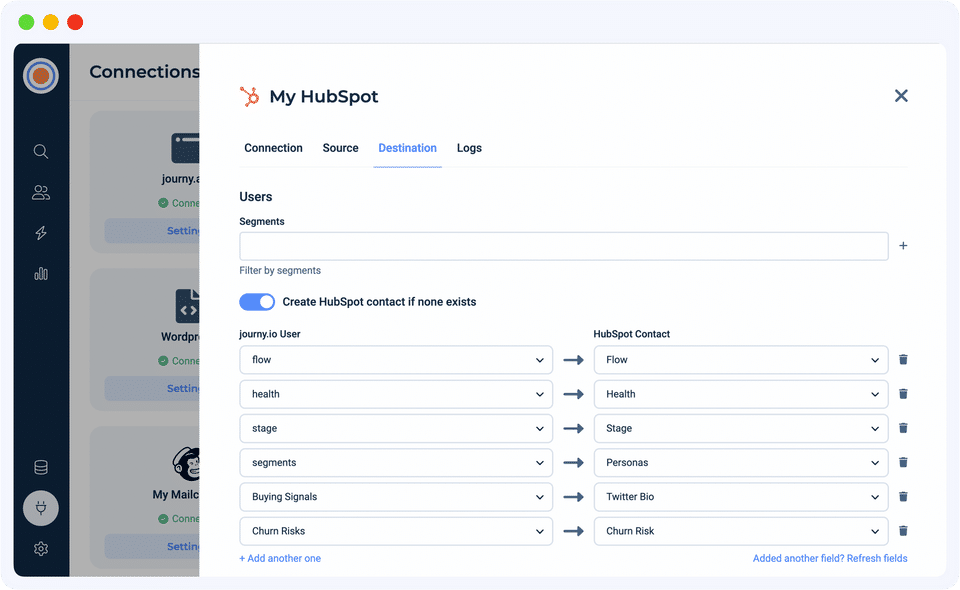This screenshot has width=960, height=590.
Task: Switch to the Source tab
Action: click(x=340, y=148)
